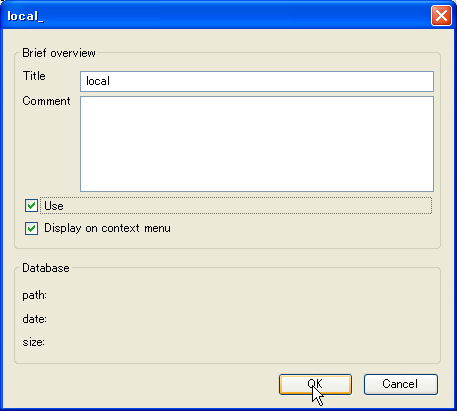Click the Display on context menu label
The height and width of the screenshot is (411, 457).
click(107, 228)
